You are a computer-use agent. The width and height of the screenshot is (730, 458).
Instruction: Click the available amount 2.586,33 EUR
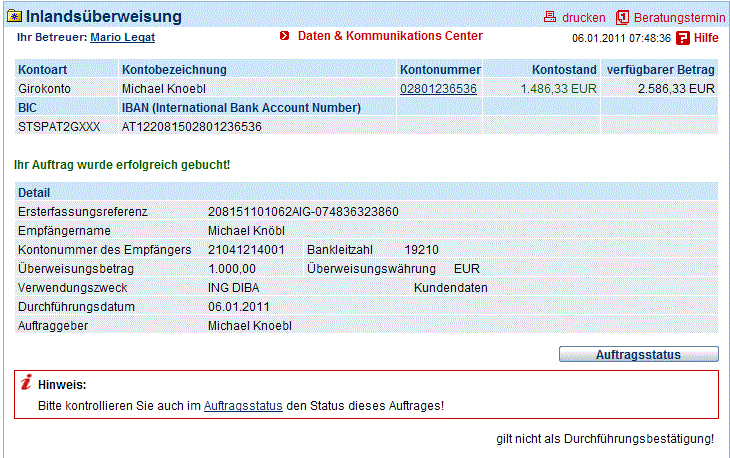676,89
